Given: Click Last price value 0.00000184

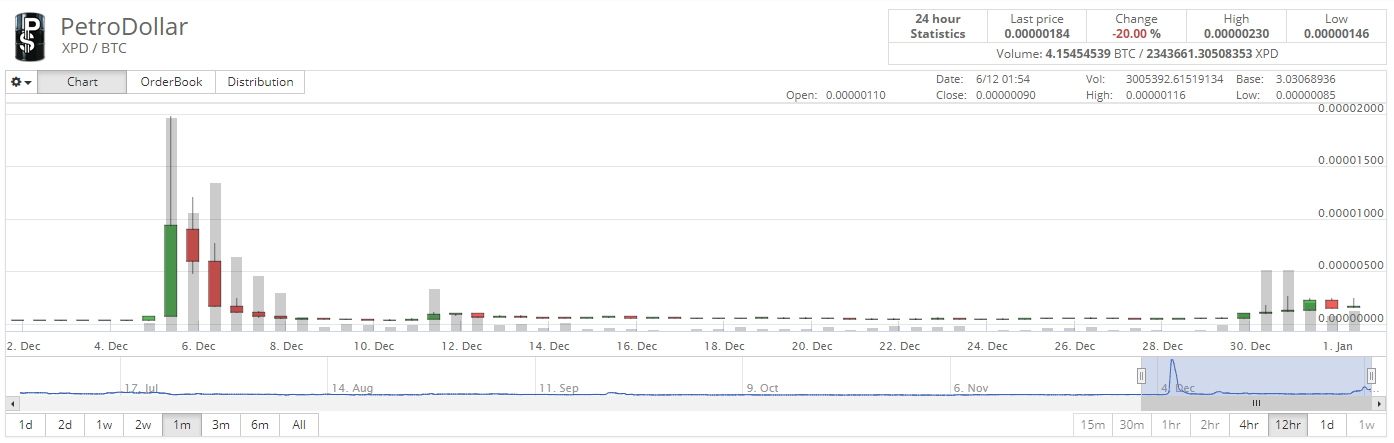Looking at the screenshot, I should pyautogui.click(x=1037, y=34).
